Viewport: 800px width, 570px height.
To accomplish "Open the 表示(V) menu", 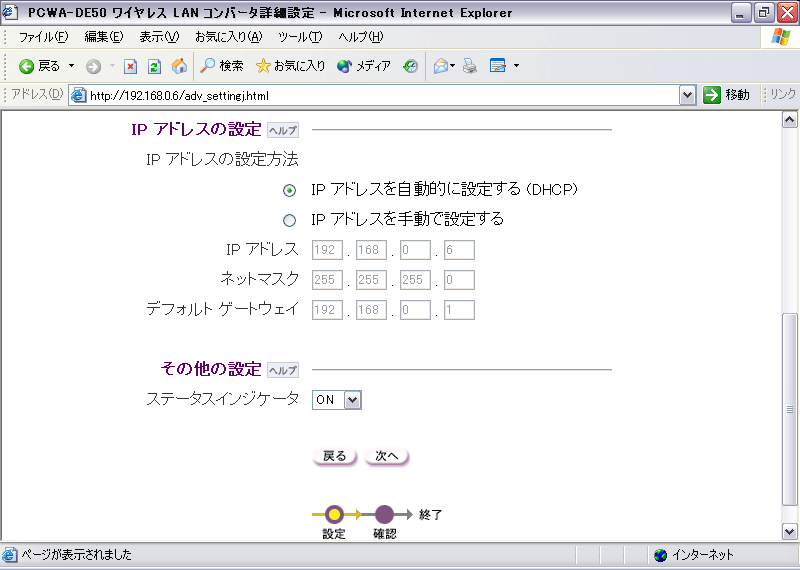I will [x=159, y=37].
